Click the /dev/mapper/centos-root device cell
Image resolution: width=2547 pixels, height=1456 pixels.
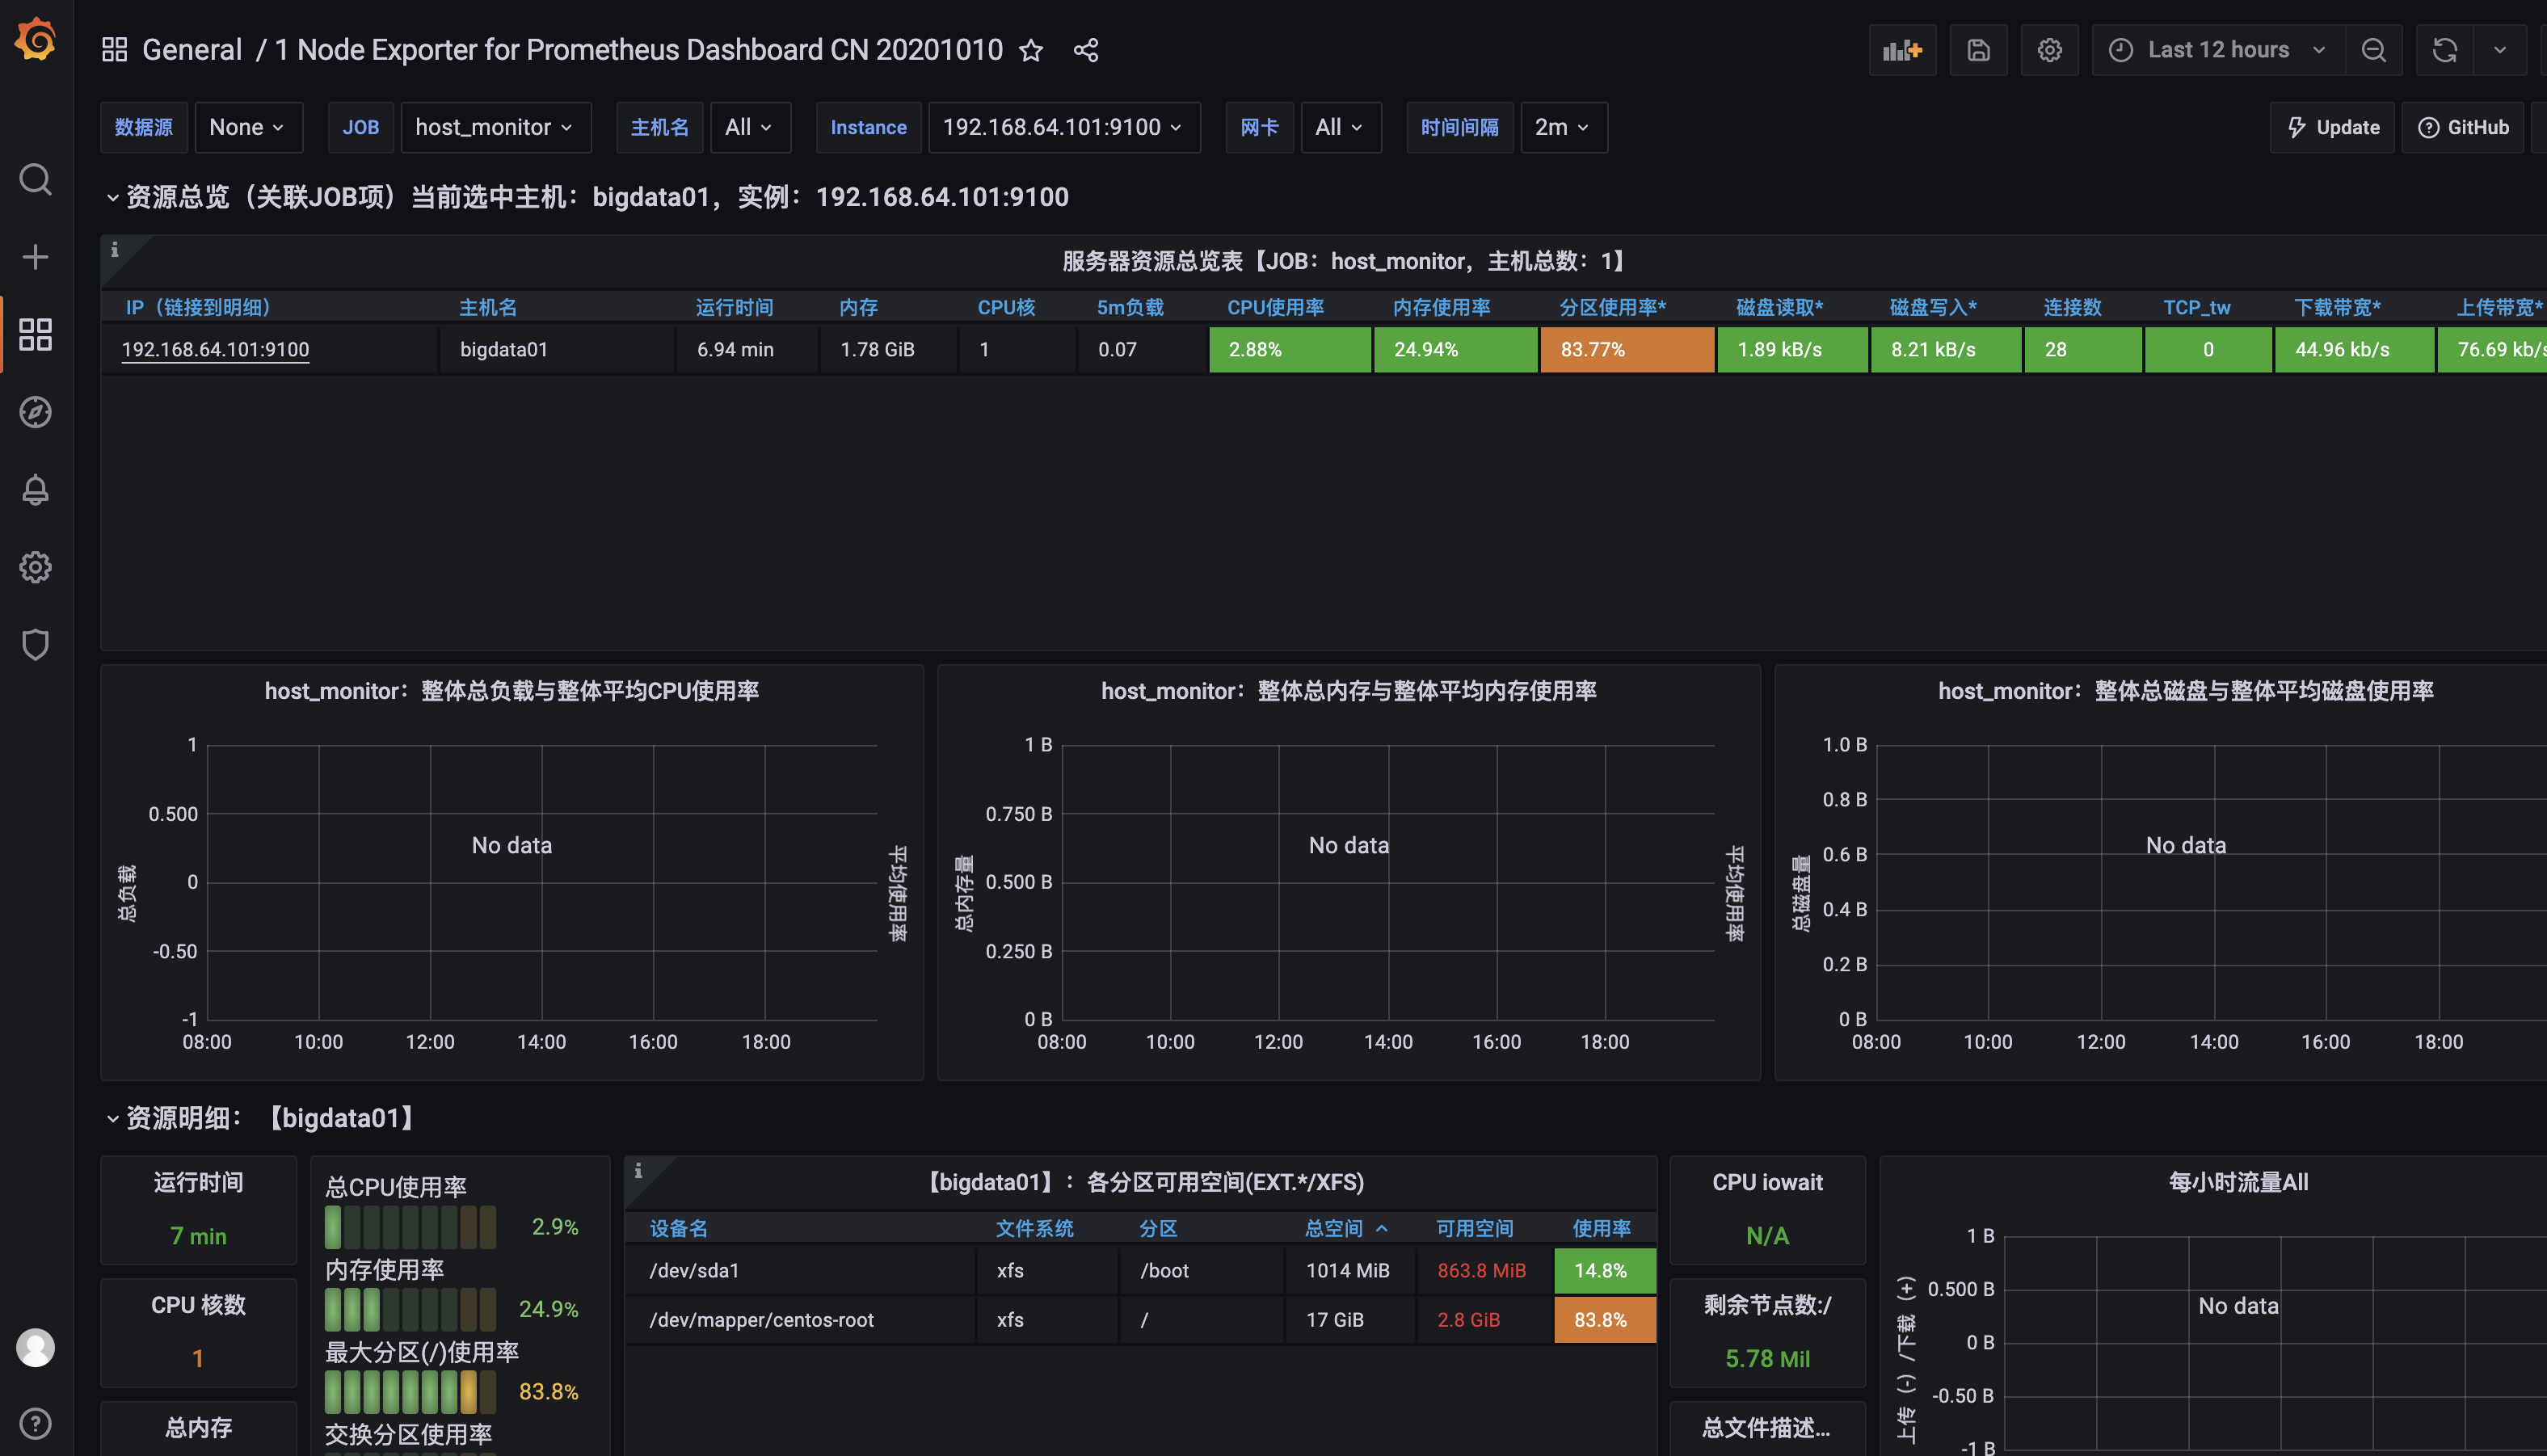point(800,1319)
